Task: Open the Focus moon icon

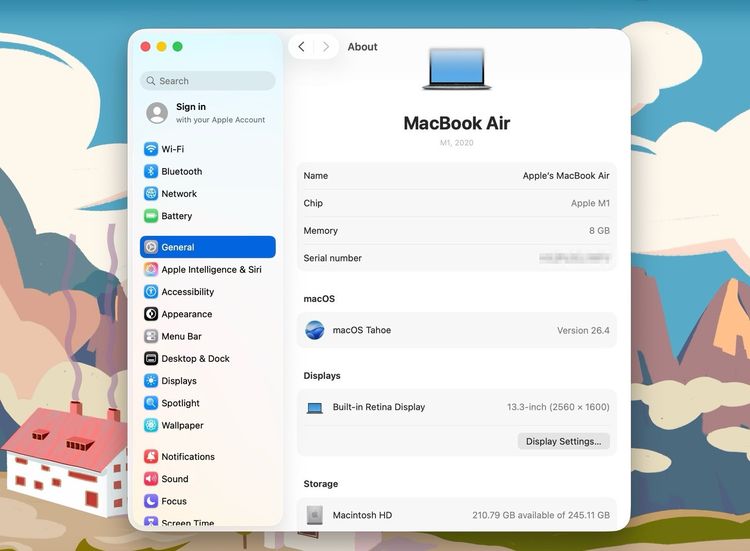Action: coord(151,501)
